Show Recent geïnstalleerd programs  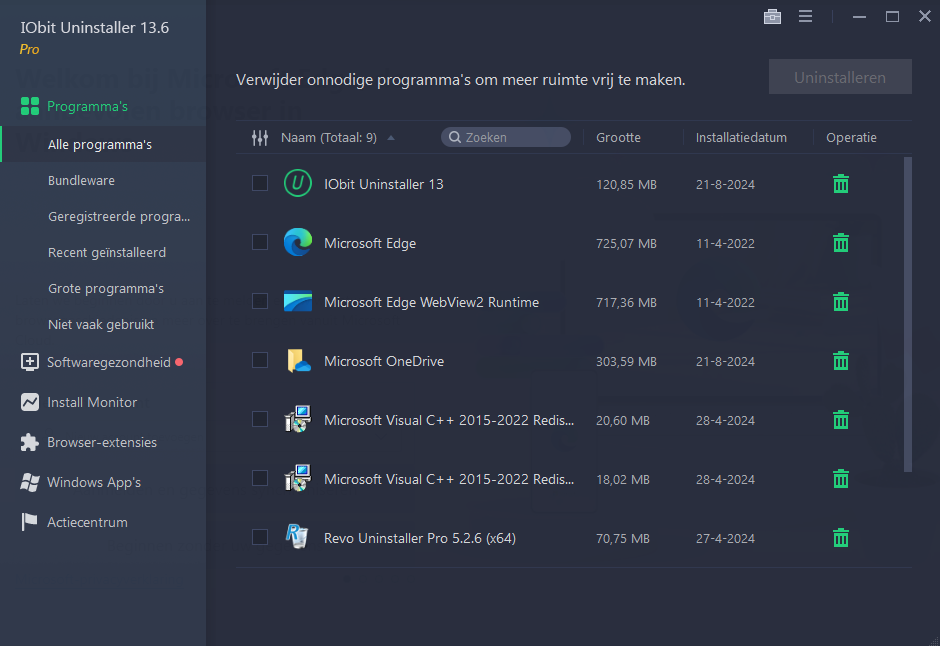click(107, 252)
